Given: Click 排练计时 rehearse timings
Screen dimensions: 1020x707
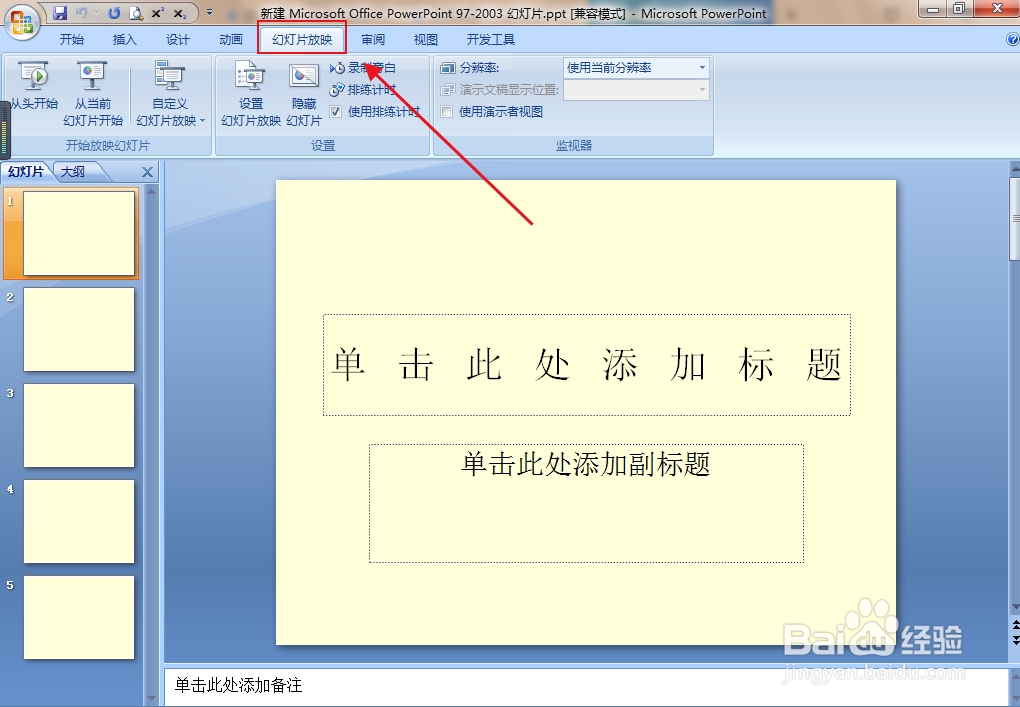Looking at the screenshot, I should [363, 90].
